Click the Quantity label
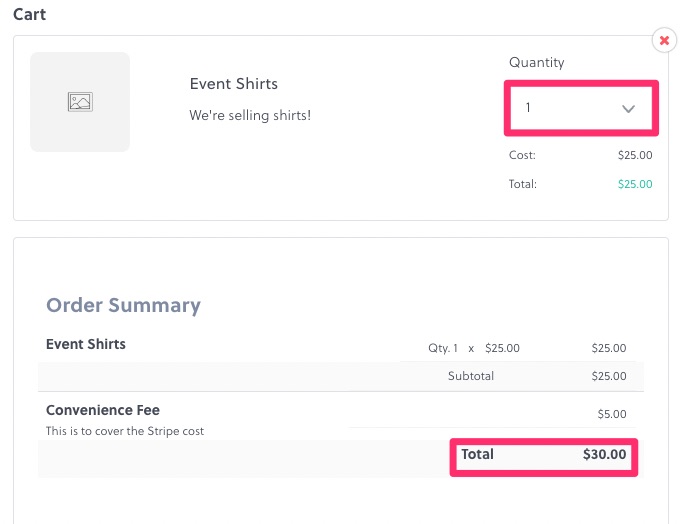 (537, 62)
